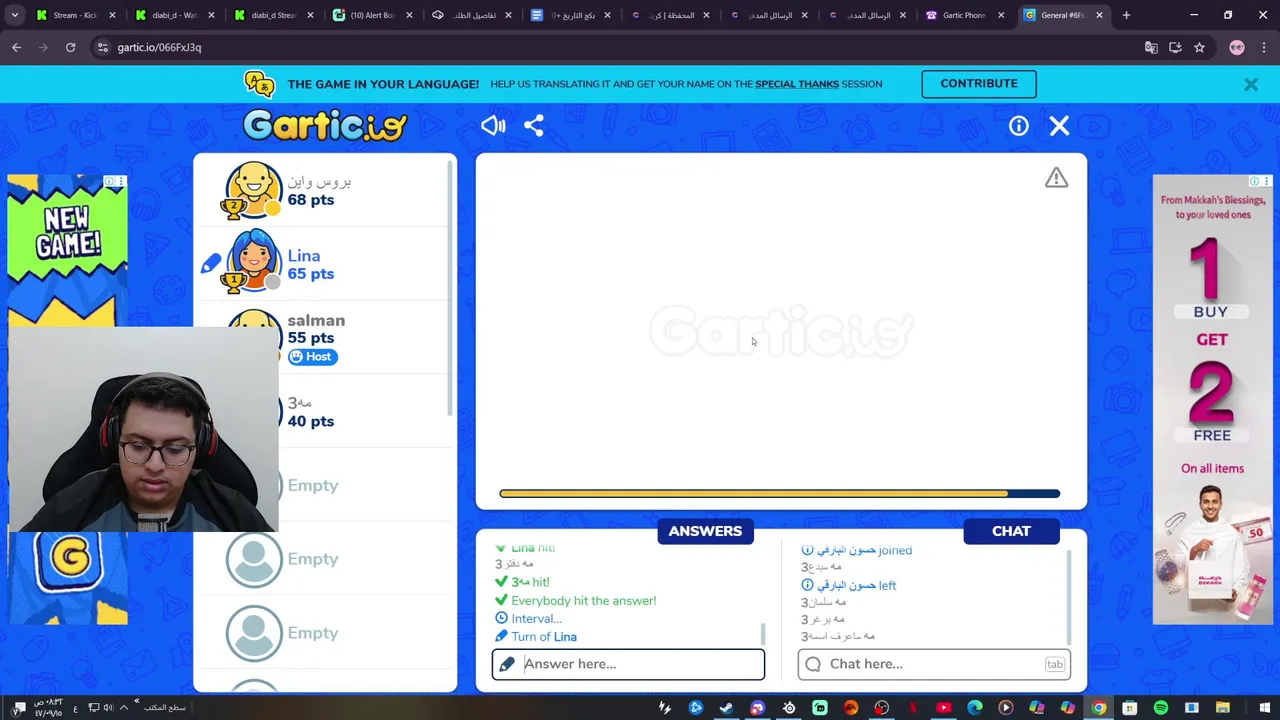Screen dimensions: 1280x720
Task: Open the share room icon
Action: [x=534, y=125]
